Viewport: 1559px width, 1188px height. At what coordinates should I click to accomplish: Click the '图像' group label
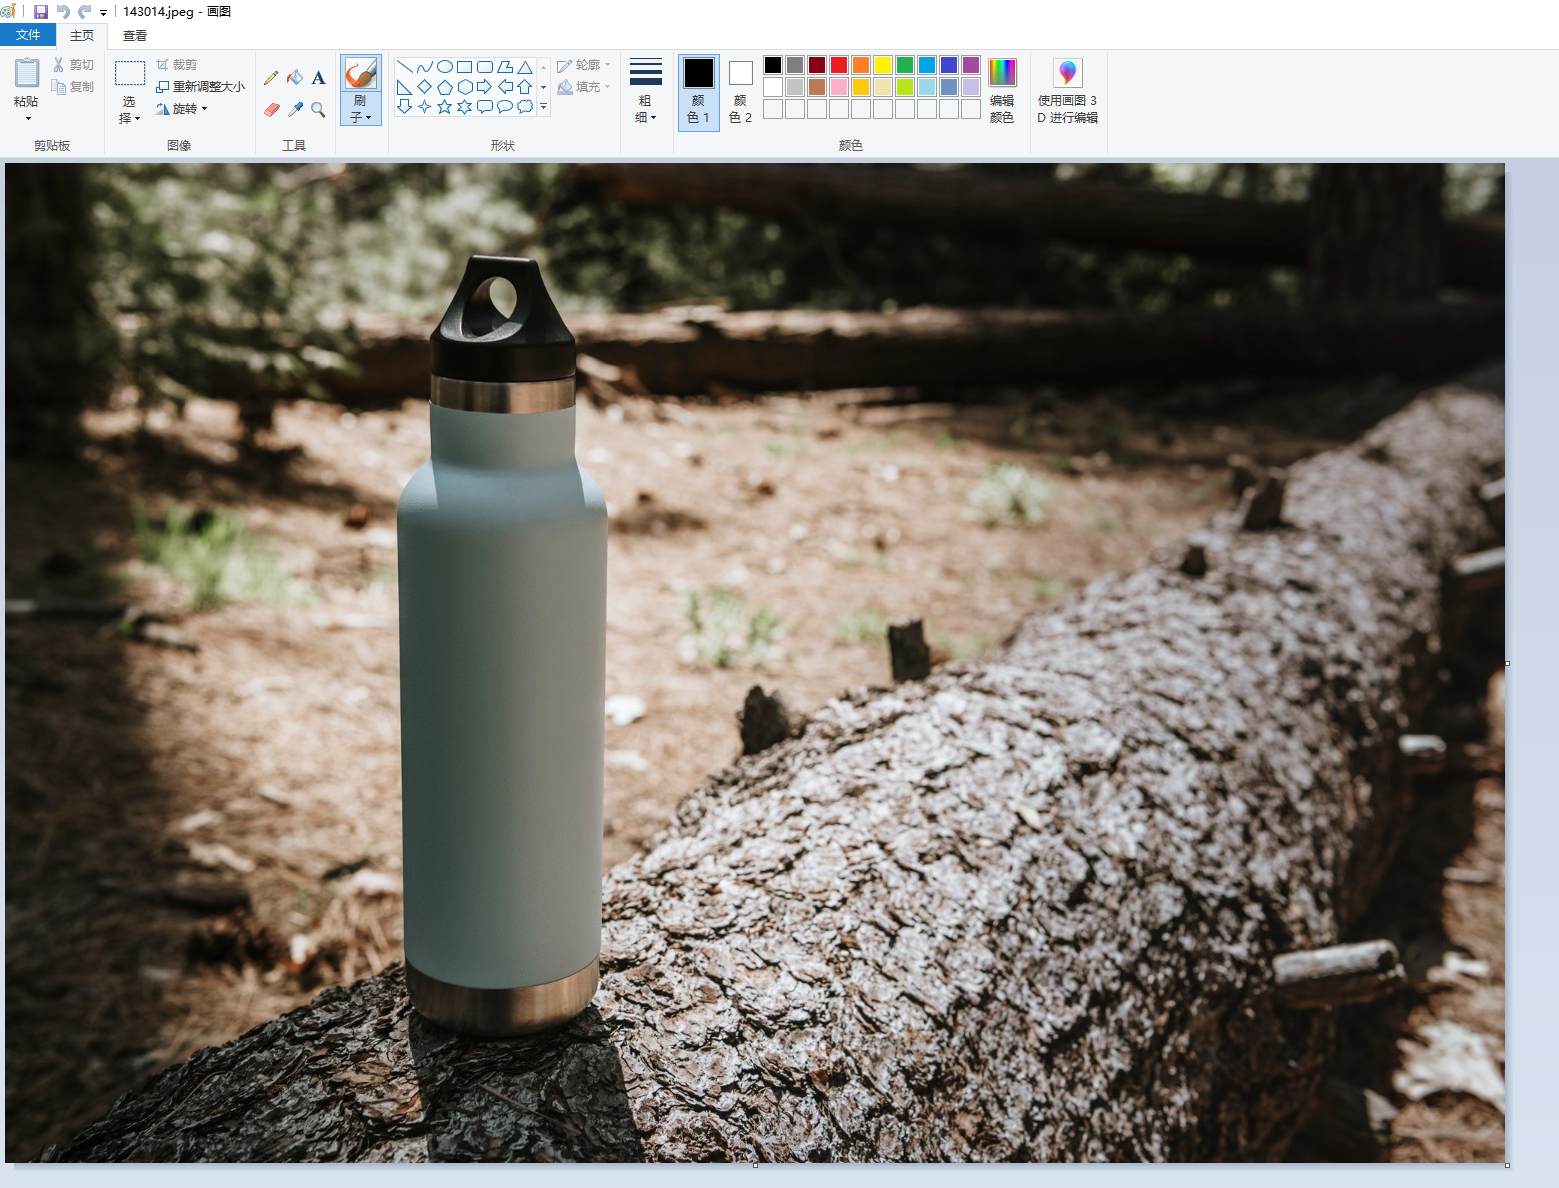click(x=179, y=146)
